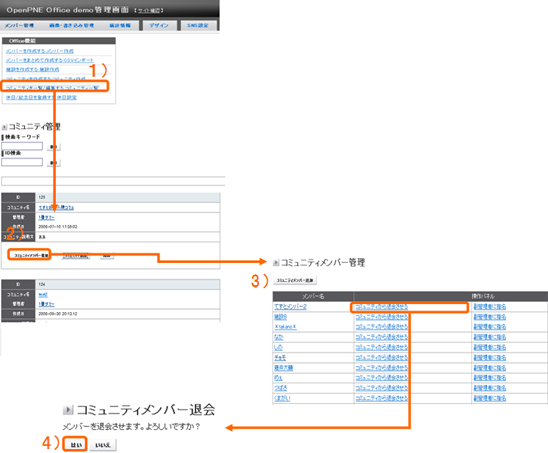This screenshot has width=548, height=453.
Task: Select the 統計情報 menu tab
Action: 120,26
